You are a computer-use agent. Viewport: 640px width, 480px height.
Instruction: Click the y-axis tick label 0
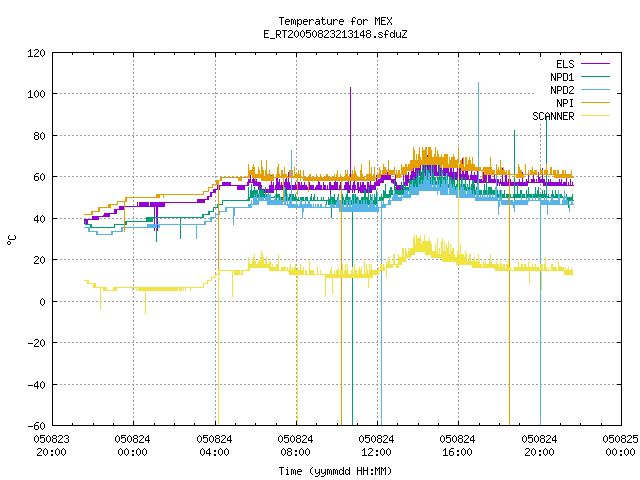[x=42, y=302]
